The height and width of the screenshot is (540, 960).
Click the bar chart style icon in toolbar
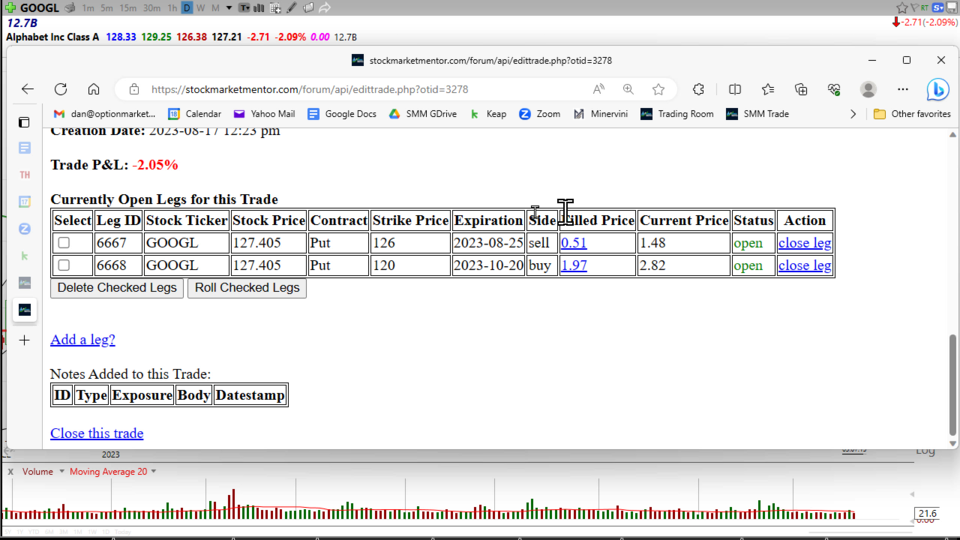tap(259, 8)
